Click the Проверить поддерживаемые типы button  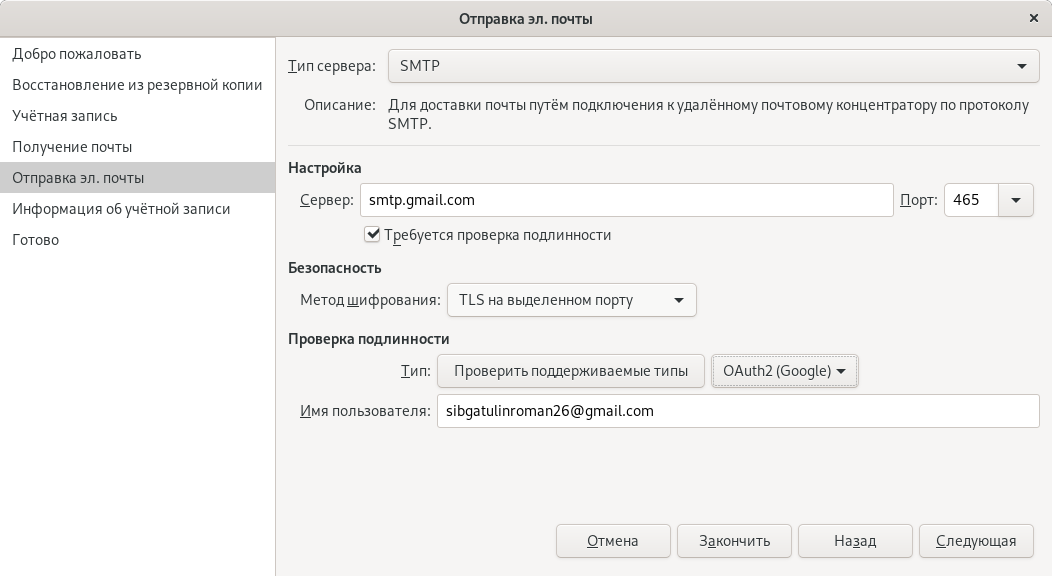(x=571, y=371)
